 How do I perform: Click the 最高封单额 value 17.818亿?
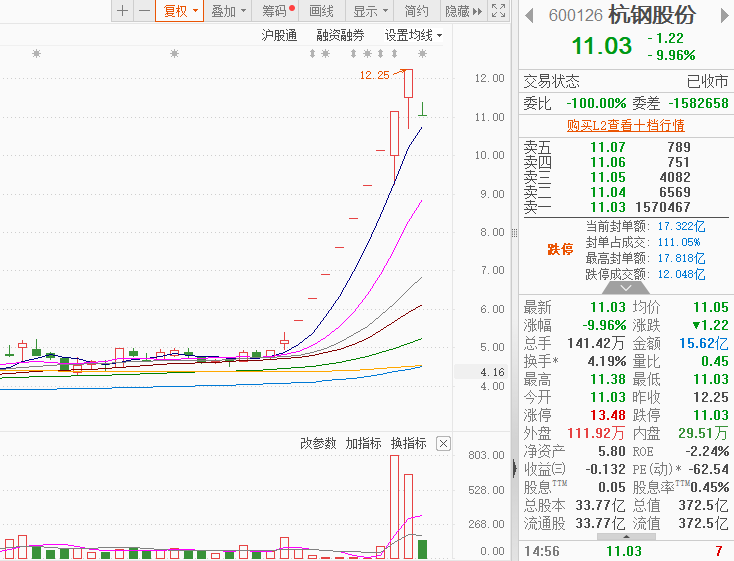[x=681, y=258]
